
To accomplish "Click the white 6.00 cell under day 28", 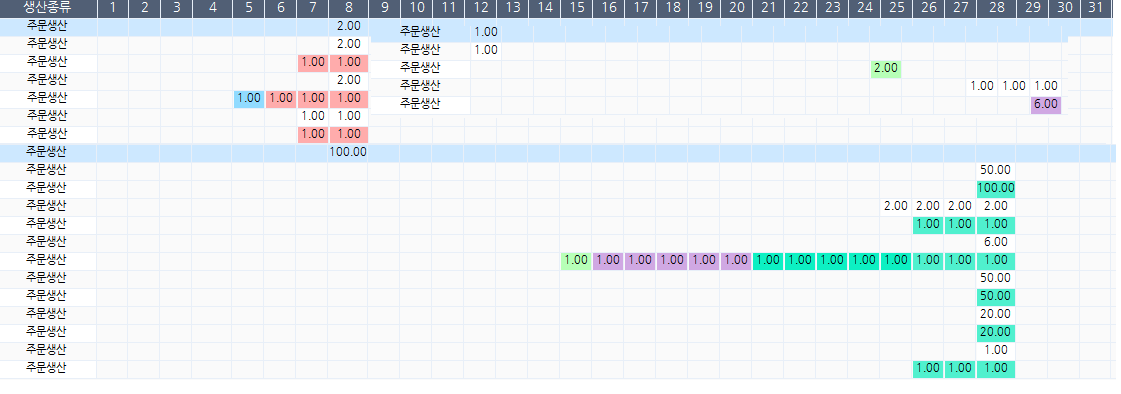I will [996, 242].
